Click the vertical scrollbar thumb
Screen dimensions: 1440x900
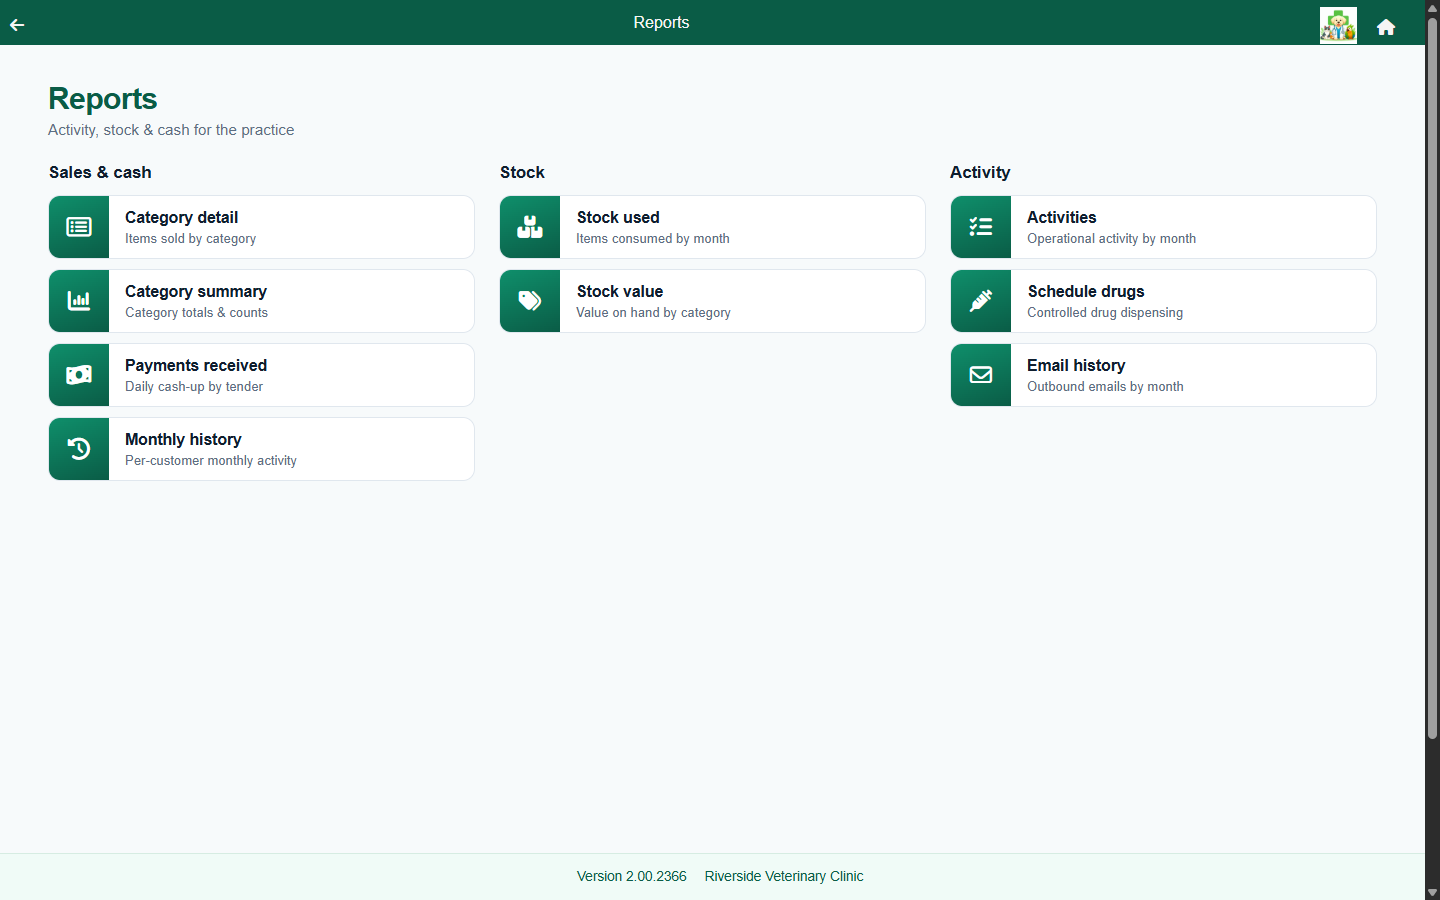click(1432, 378)
